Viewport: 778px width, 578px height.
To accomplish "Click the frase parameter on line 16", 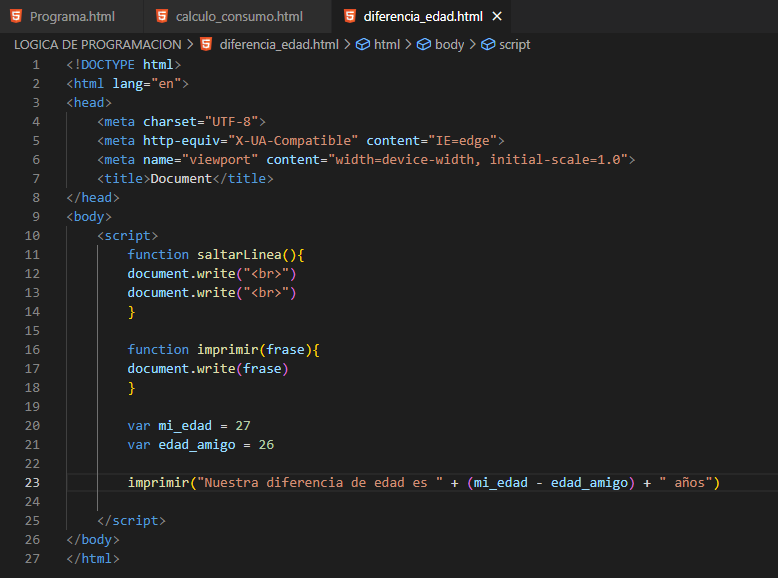I will tap(285, 350).
